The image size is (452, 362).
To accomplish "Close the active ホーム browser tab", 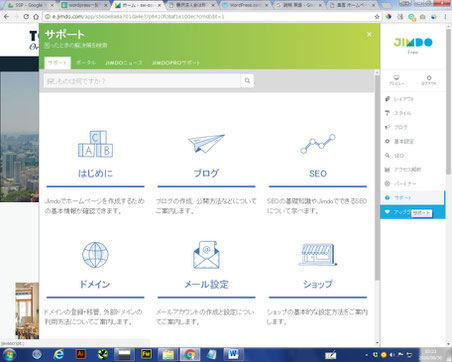I will tap(160, 5).
